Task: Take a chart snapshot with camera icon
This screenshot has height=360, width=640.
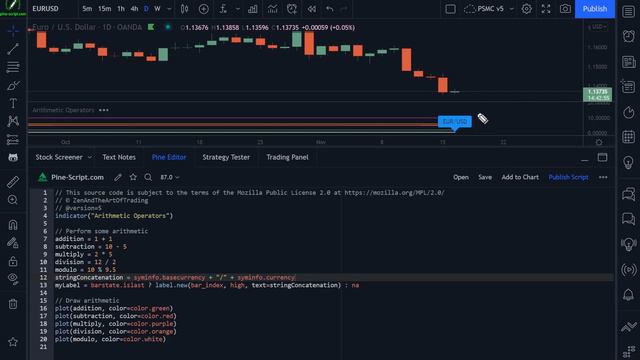Action: coord(565,9)
